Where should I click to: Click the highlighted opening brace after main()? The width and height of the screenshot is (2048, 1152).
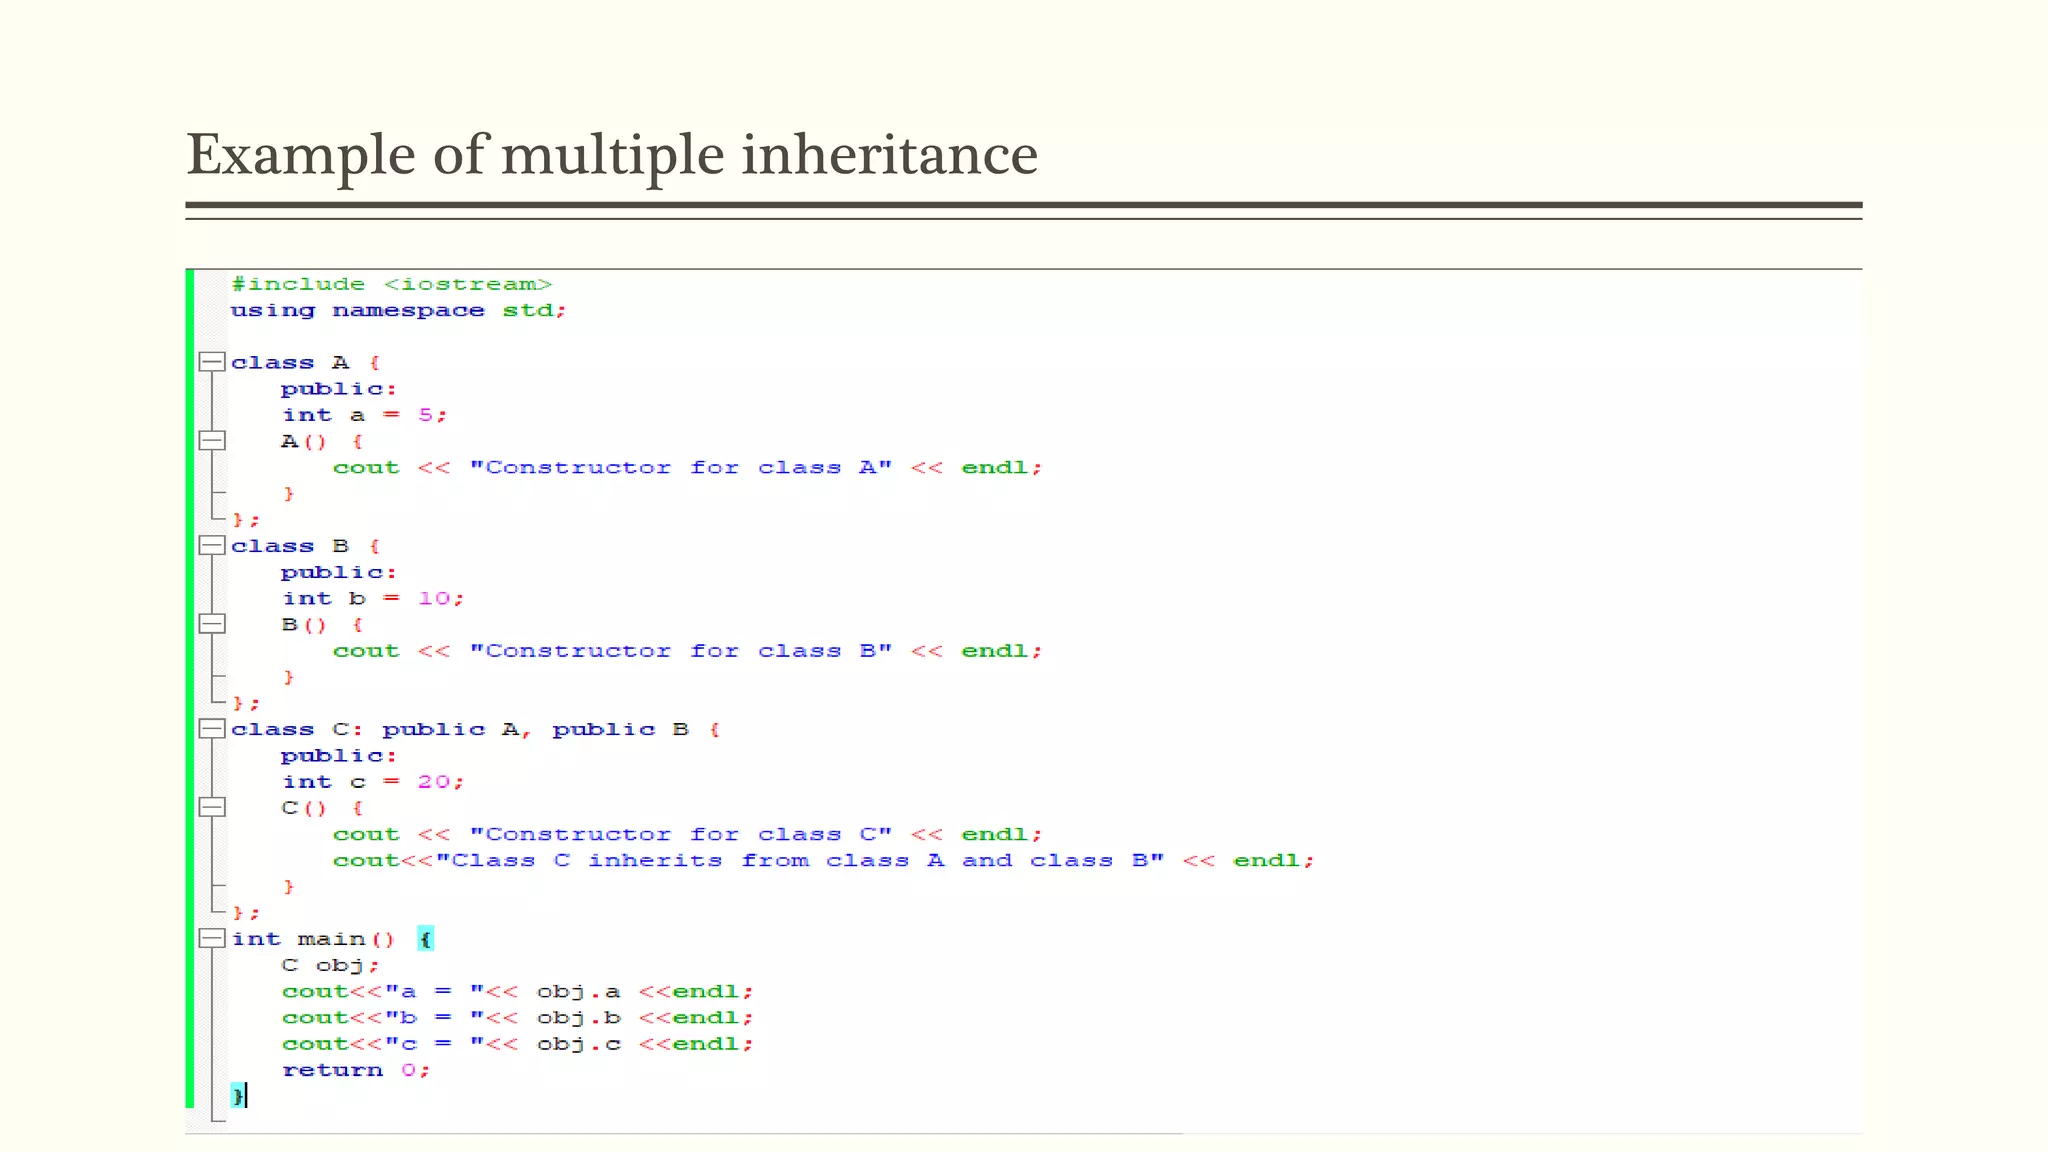[425, 939]
